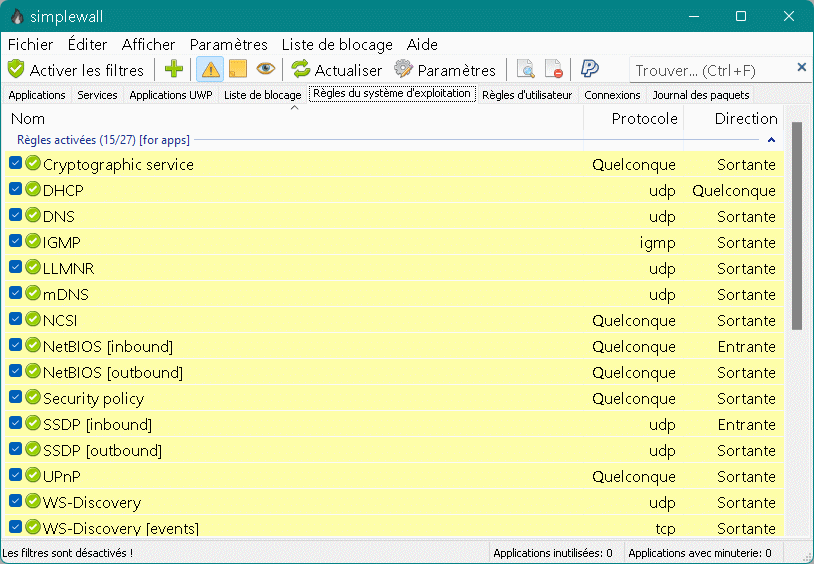Click green status icon of mDNS rule
The height and width of the screenshot is (564, 814).
click(33, 293)
